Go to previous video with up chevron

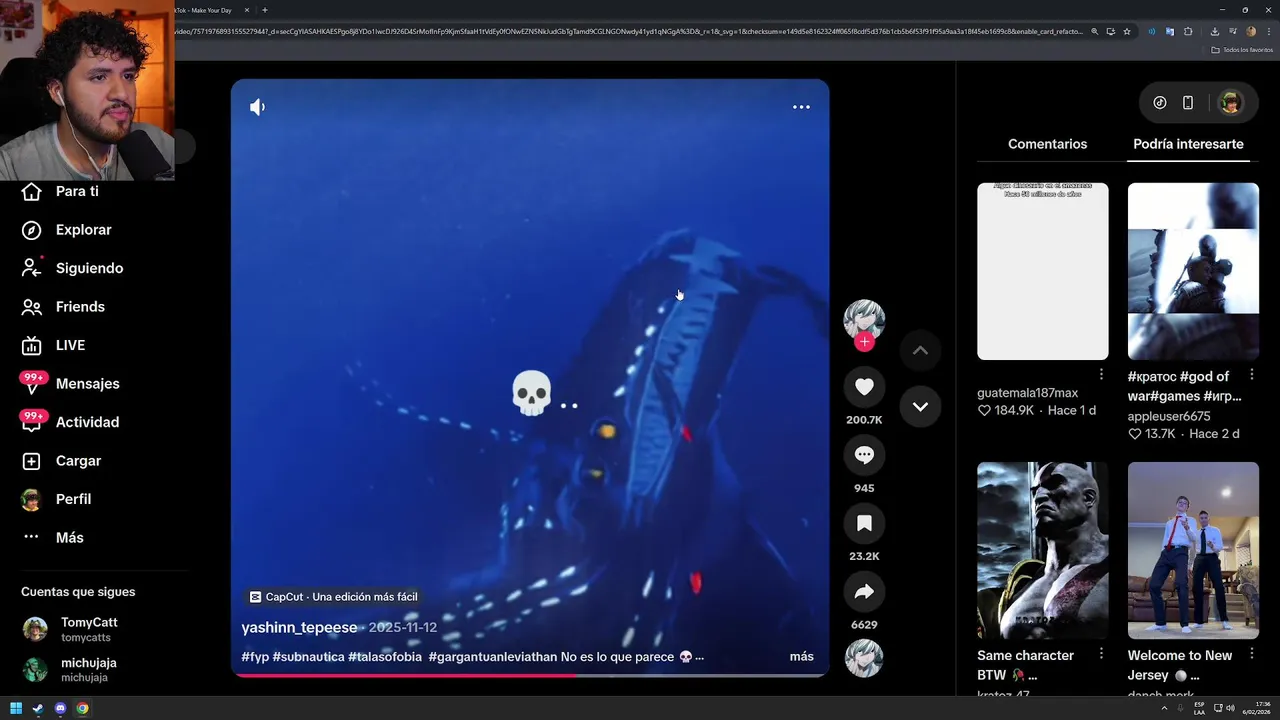pyautogui.click(x=920, y=350)
